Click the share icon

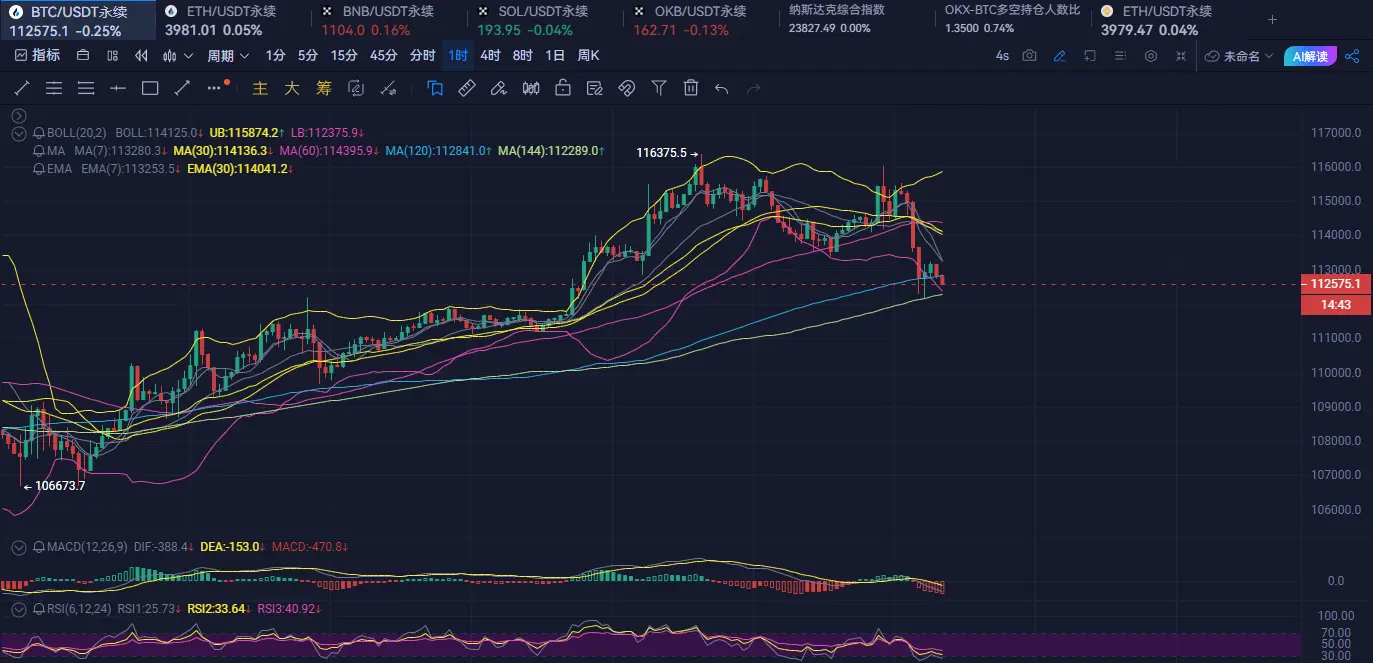(1352, 56)
